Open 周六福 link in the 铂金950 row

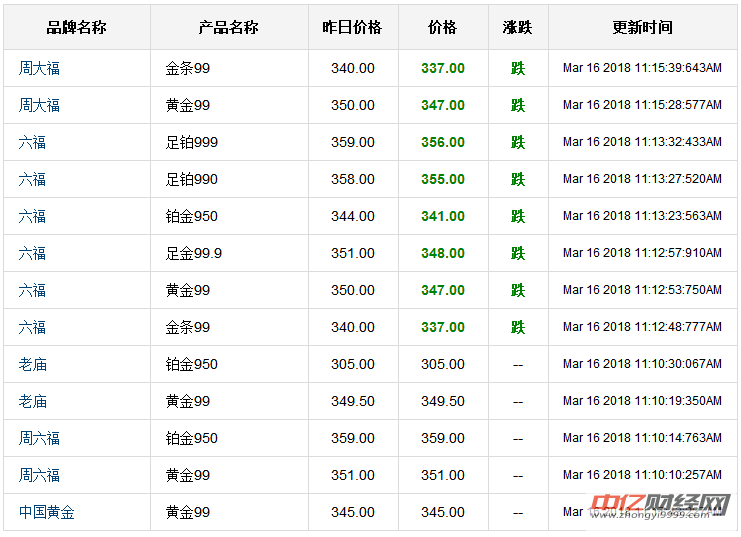tap(39, 438)
